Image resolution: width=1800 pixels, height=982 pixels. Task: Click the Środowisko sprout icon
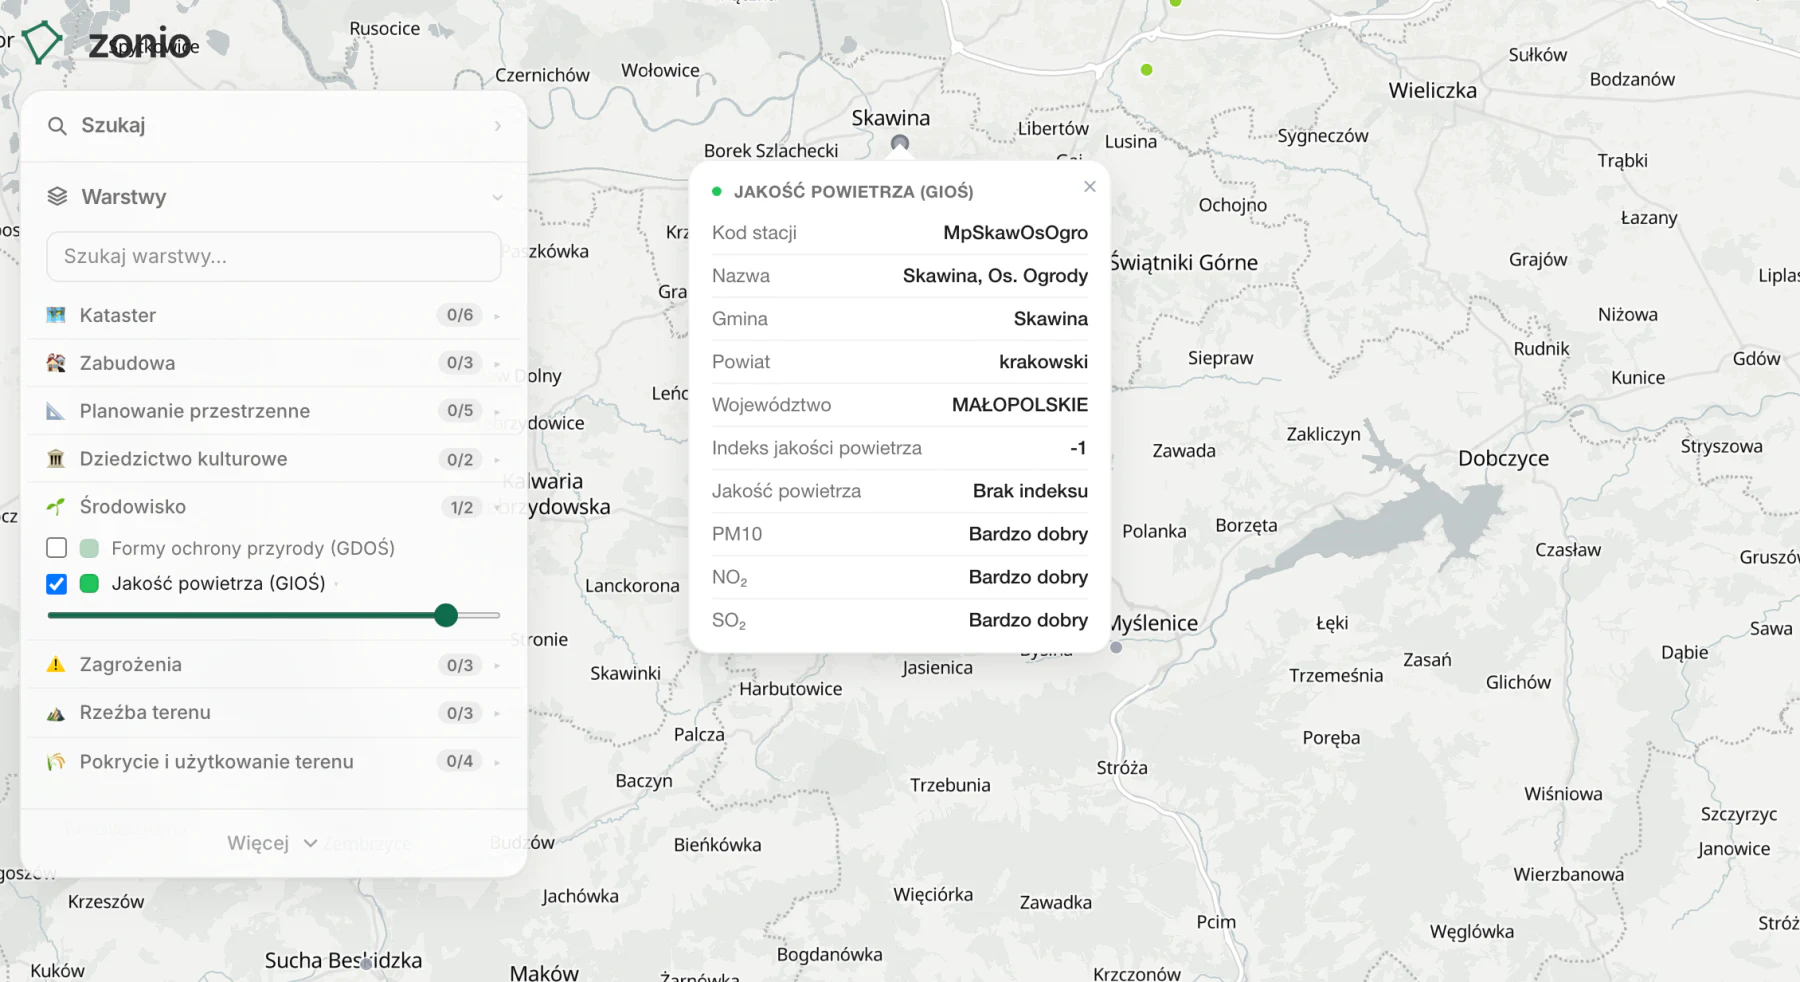(x=56, y=507)
